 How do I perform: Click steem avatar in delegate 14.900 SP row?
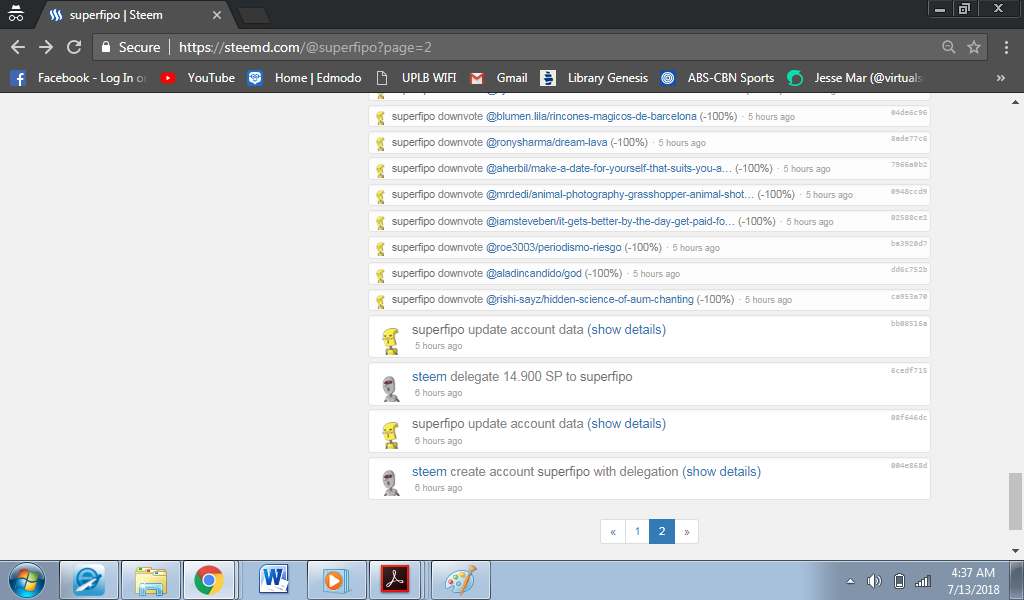point(391,388)
